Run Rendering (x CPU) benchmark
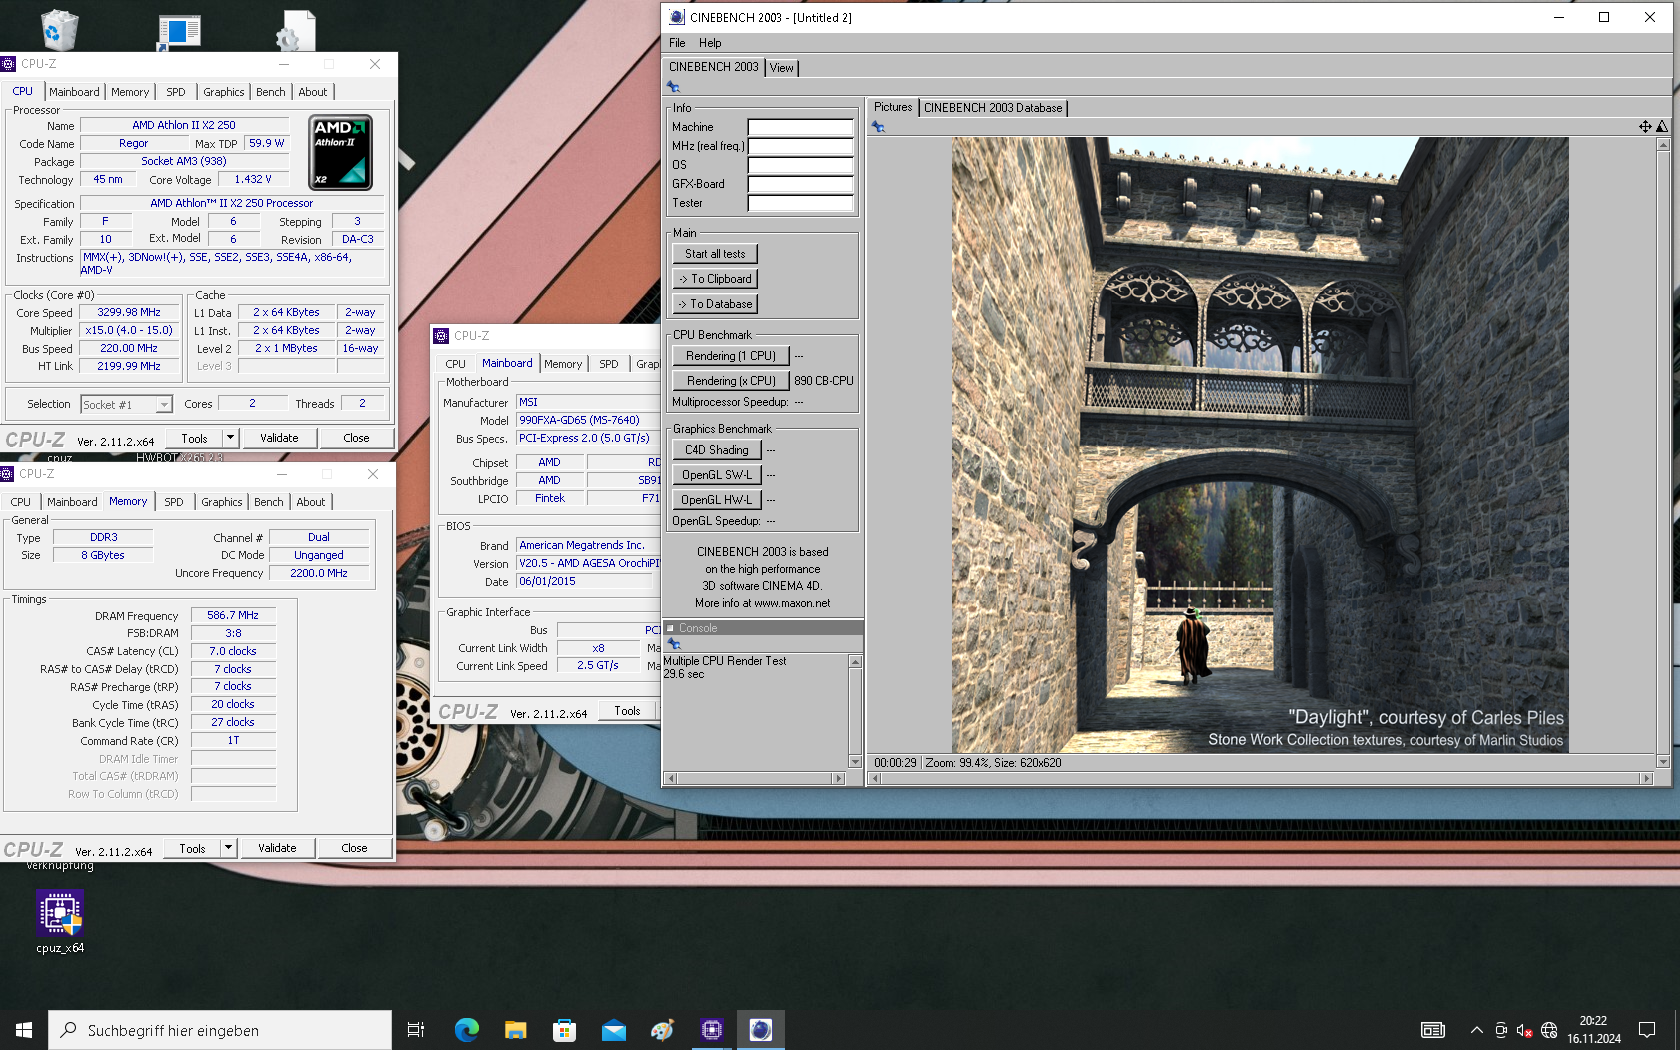This screenshot has height=1050, width=1680. tap(731, 381)
